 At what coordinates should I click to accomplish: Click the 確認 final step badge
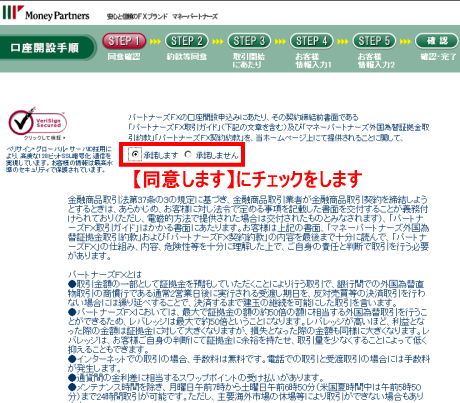coord(437,41)
